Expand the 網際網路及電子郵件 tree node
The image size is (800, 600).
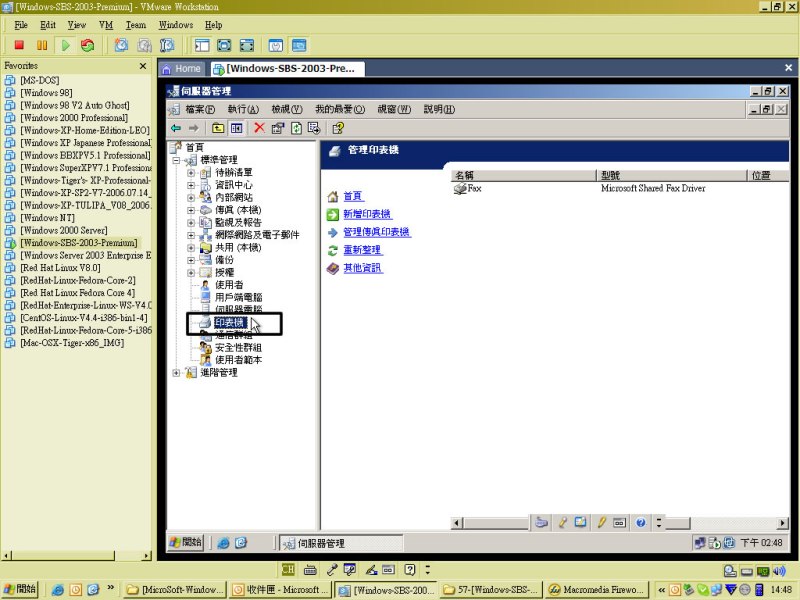click(x=191, y=235)
